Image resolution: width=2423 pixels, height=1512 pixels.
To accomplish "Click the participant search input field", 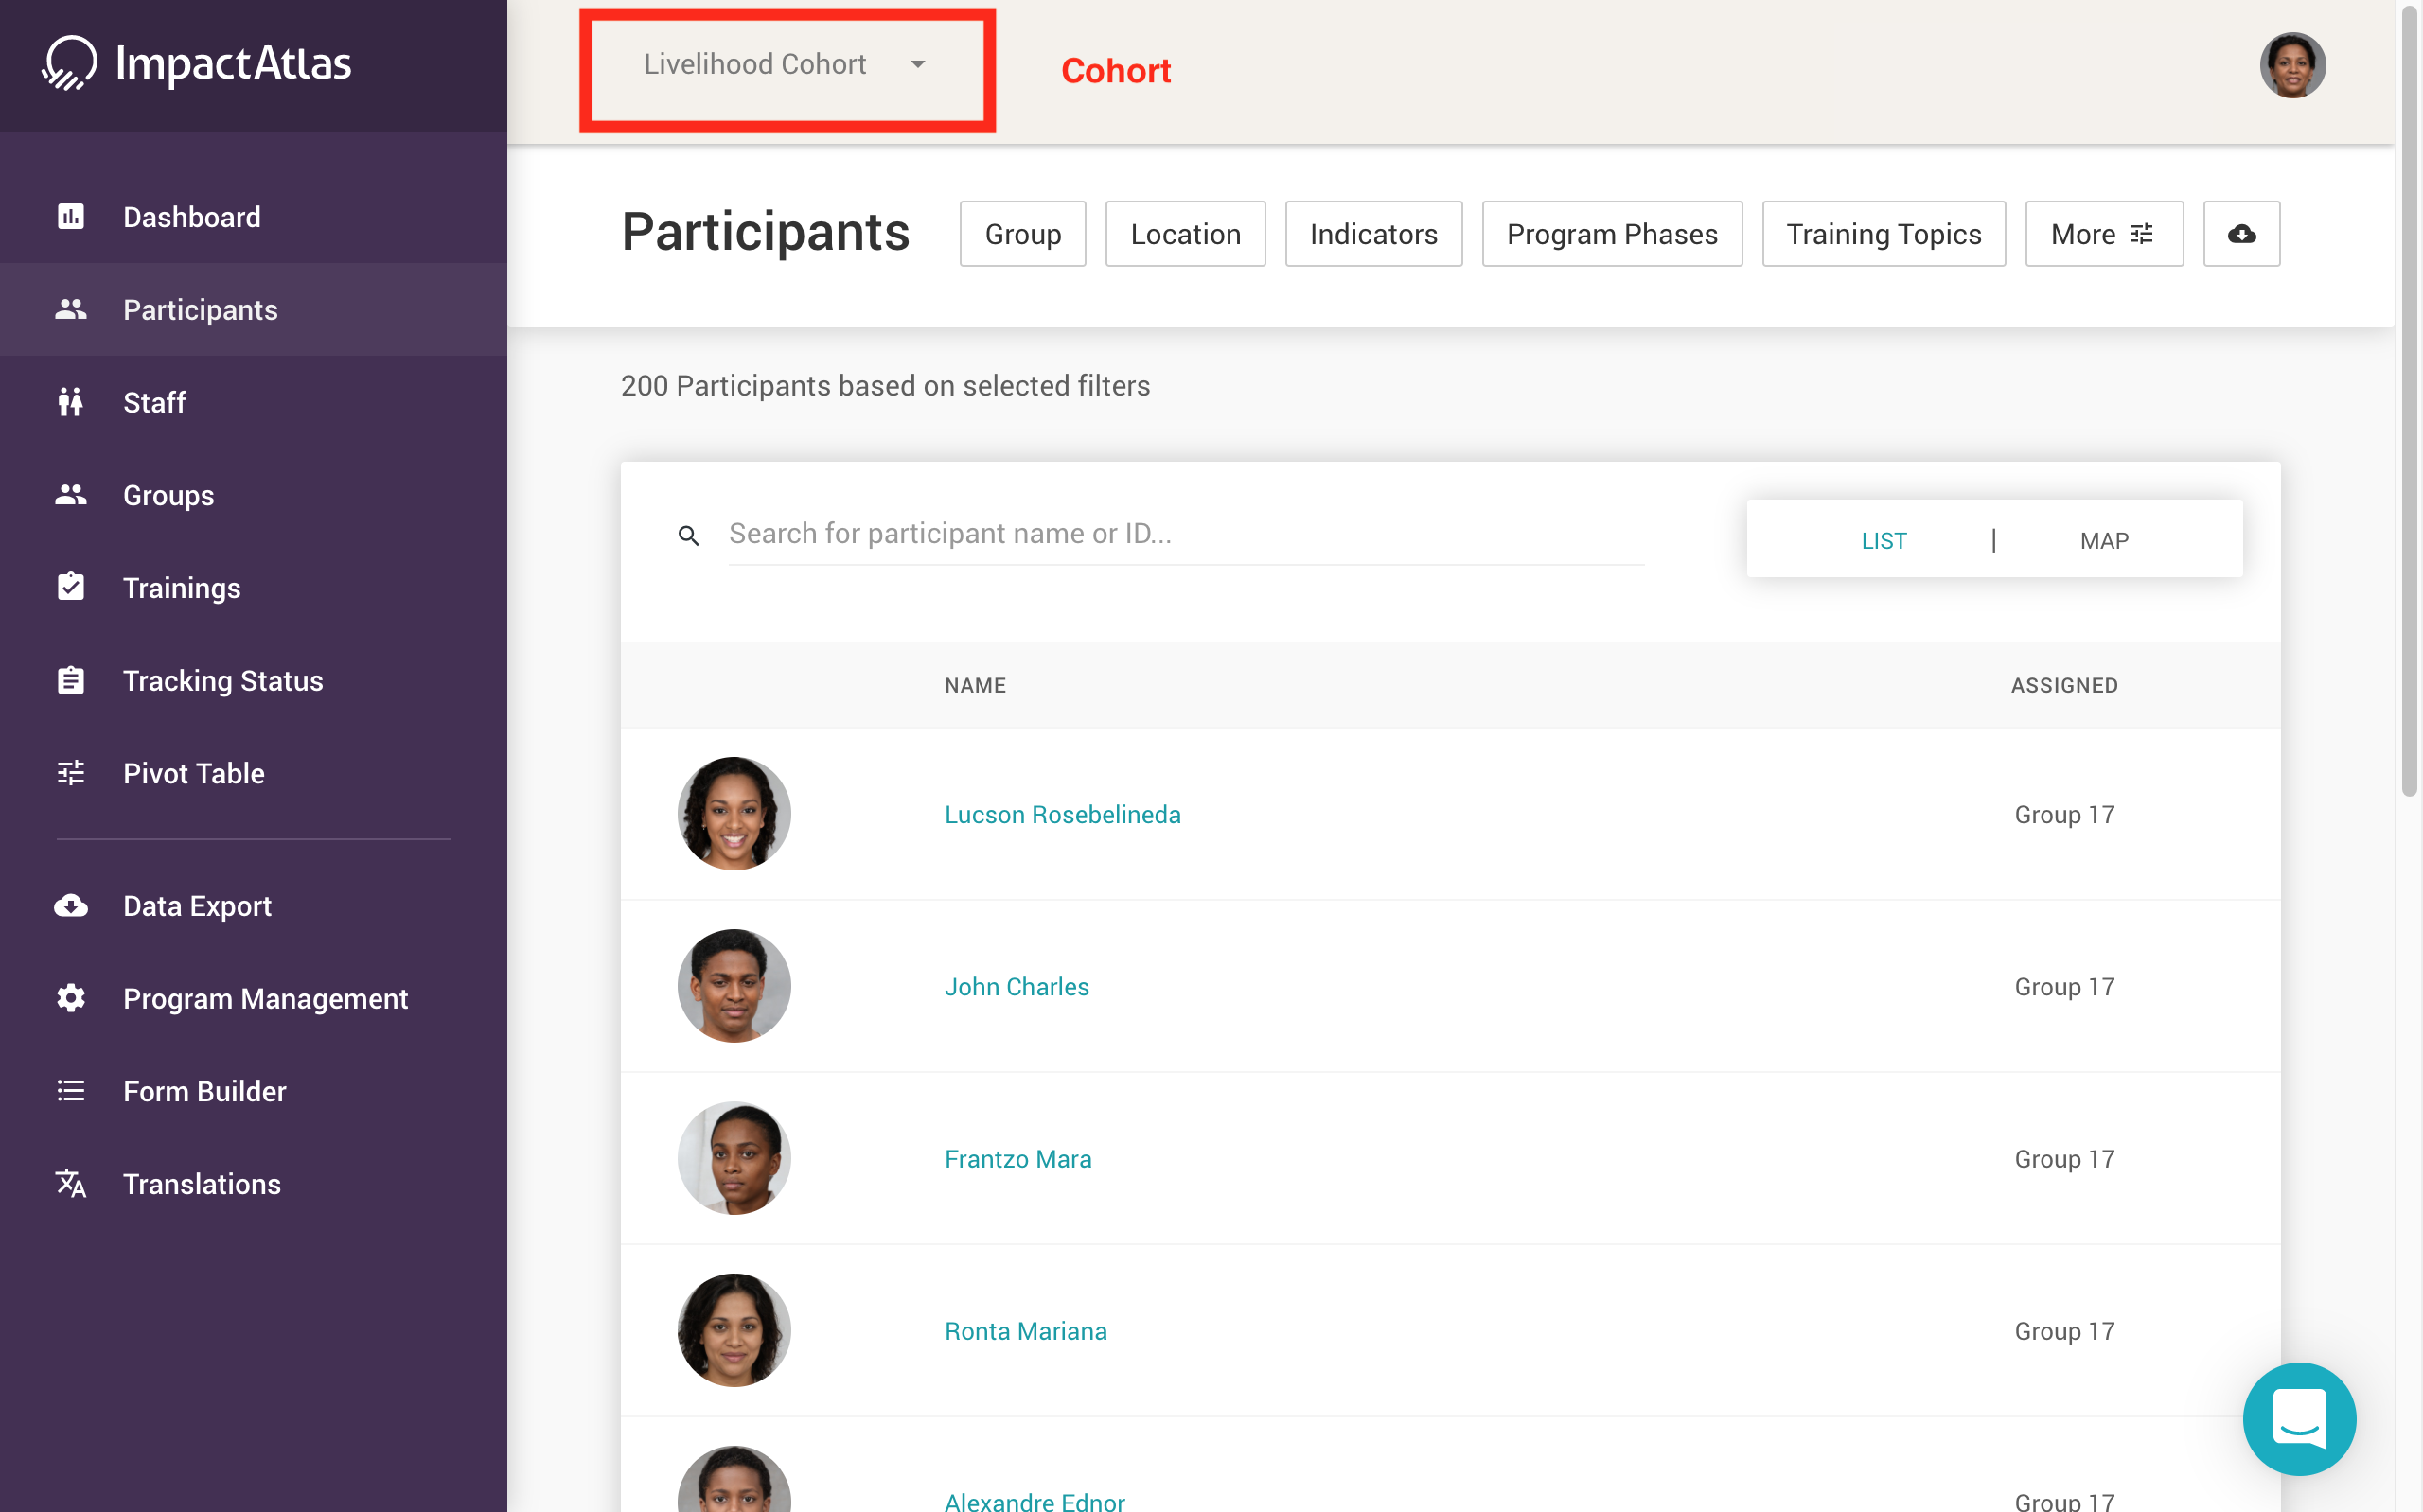I will 1185,534.
